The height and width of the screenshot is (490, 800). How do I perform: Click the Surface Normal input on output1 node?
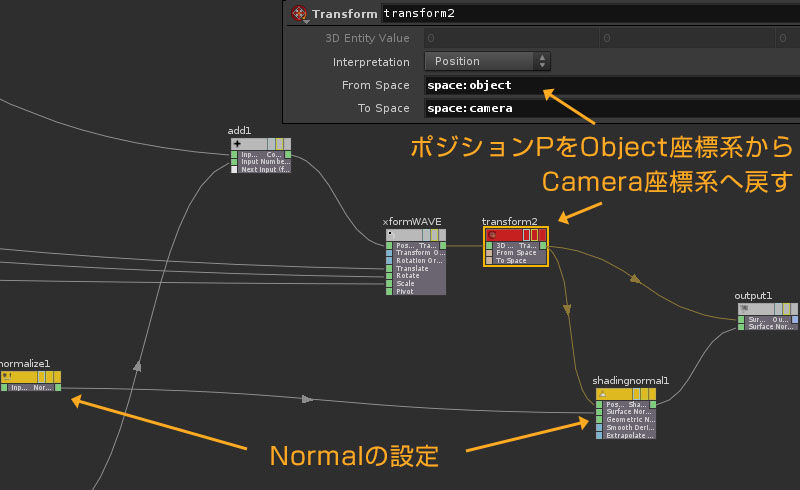click(743, 326)
